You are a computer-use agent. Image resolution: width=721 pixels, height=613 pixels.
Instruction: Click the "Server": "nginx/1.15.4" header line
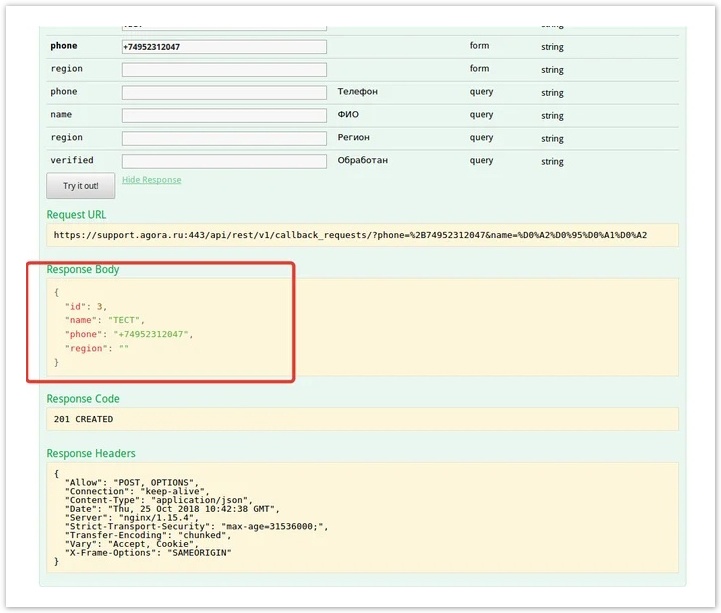pyautogui.click(x=132, y=518)
